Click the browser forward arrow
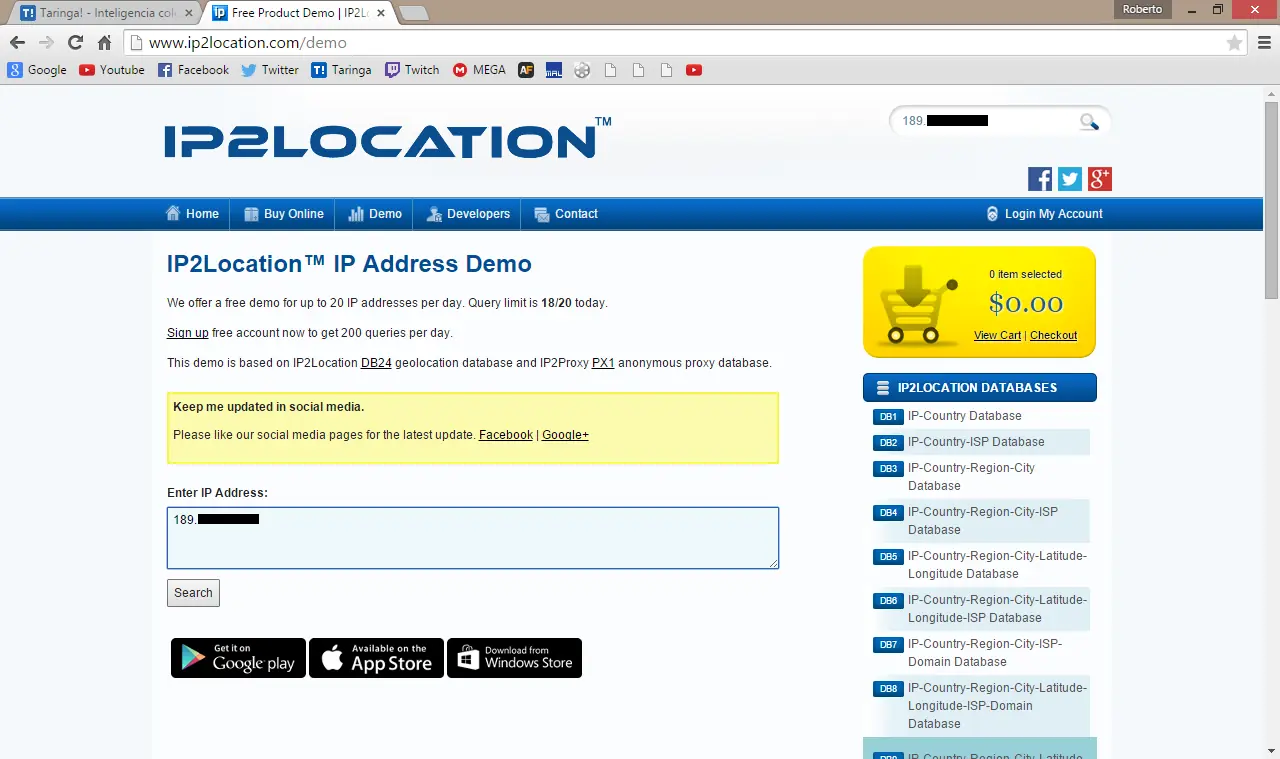The image size is (1280, 759). 46,43
